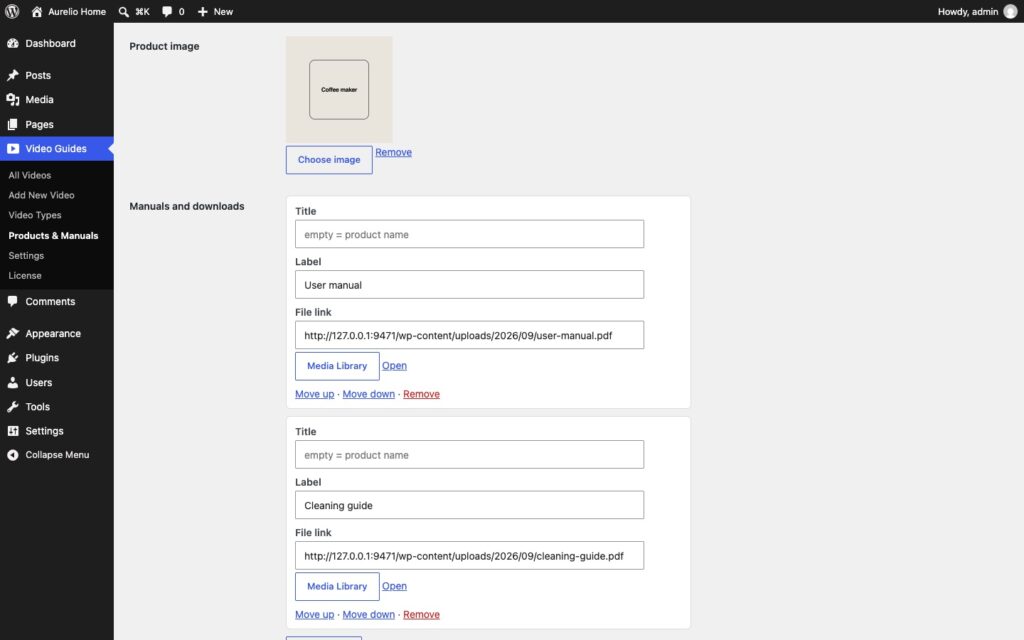The image size is (1024, 640).
Task: Remove the User manual entry
Action: (x=421, y=394)
